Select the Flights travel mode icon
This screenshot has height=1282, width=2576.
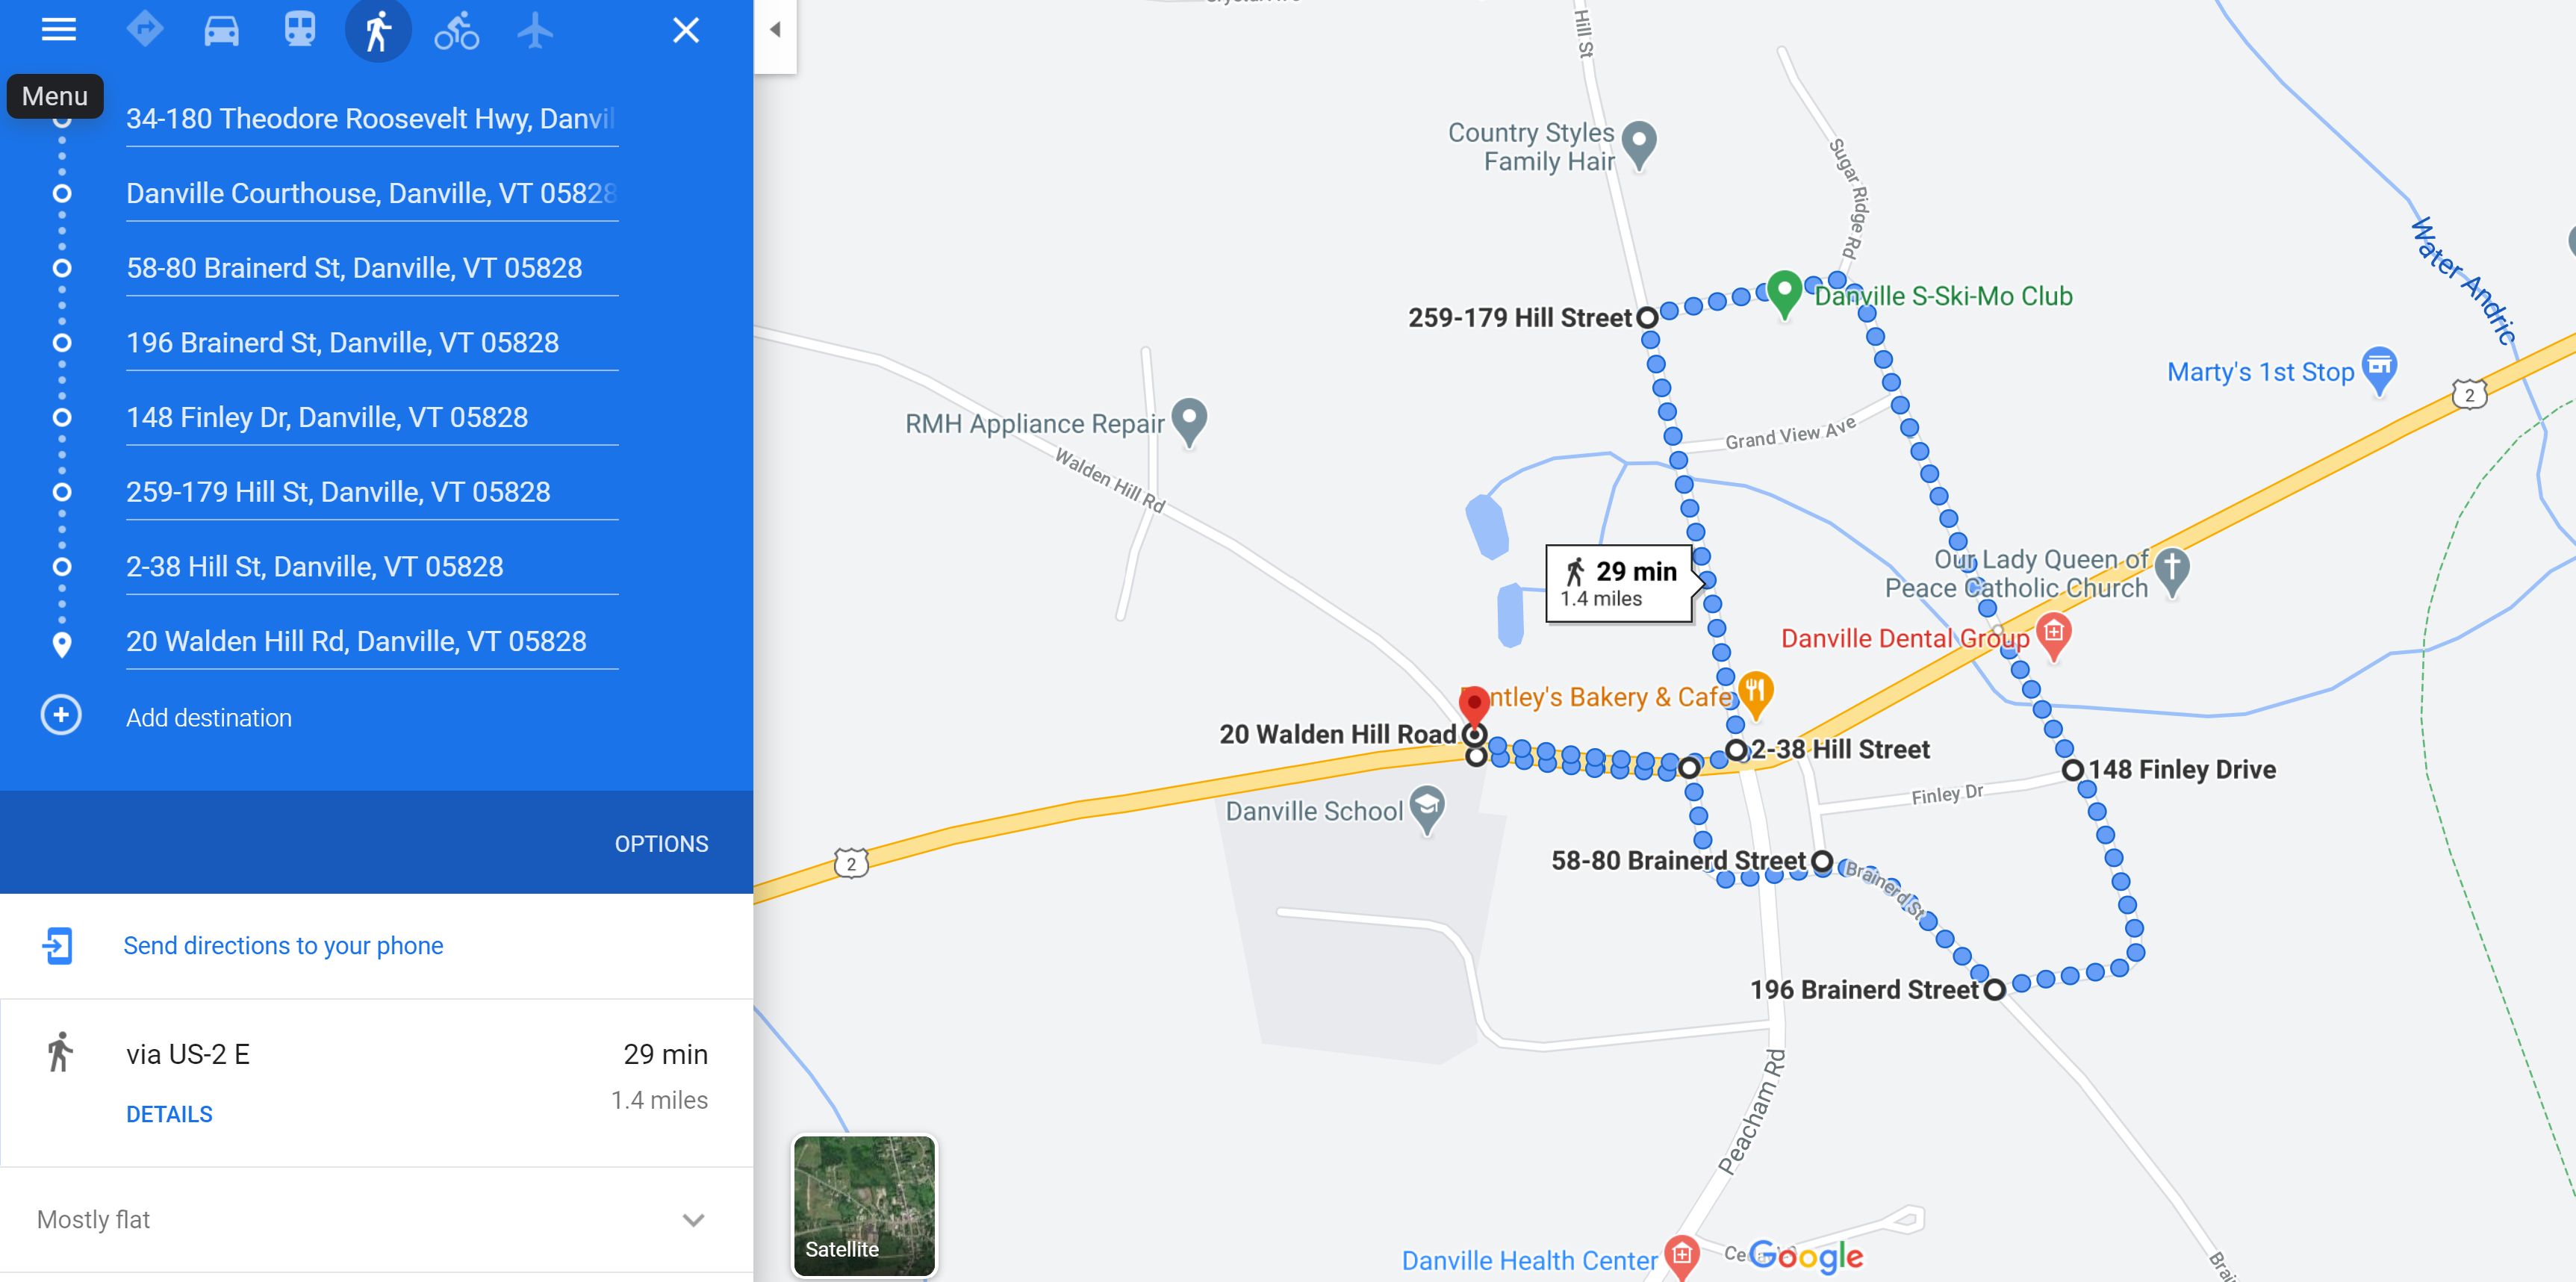click(x=535, y=30)
